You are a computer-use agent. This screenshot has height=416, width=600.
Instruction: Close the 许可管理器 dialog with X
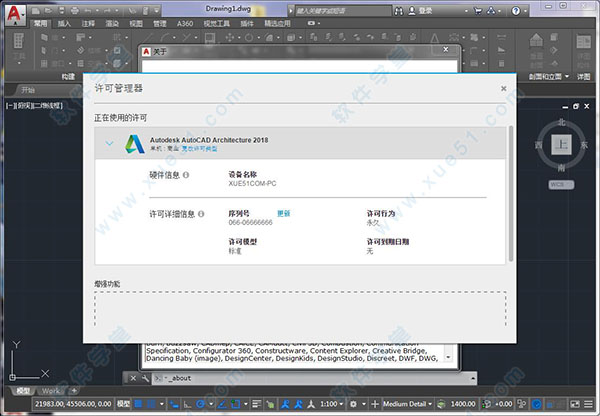pyautogui.click(x=504, y=88)
